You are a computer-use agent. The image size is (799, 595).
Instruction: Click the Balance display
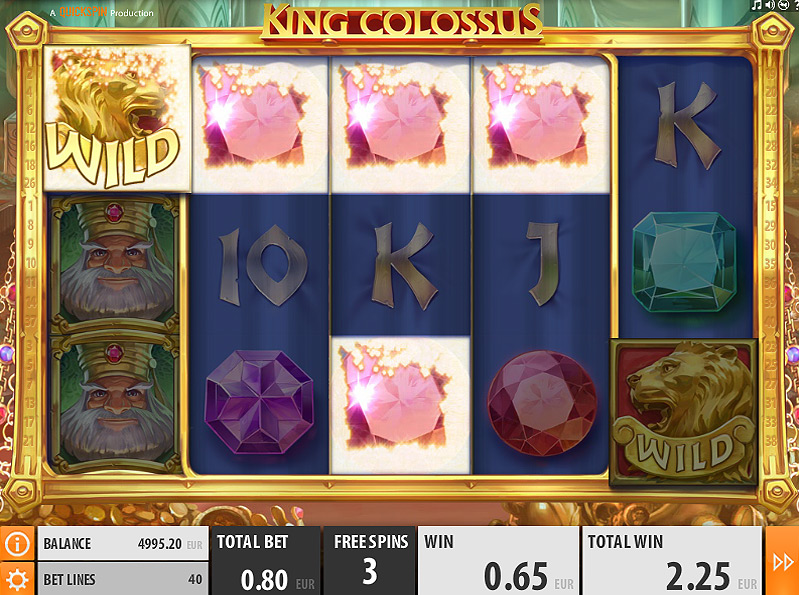[x=123, y=544]
